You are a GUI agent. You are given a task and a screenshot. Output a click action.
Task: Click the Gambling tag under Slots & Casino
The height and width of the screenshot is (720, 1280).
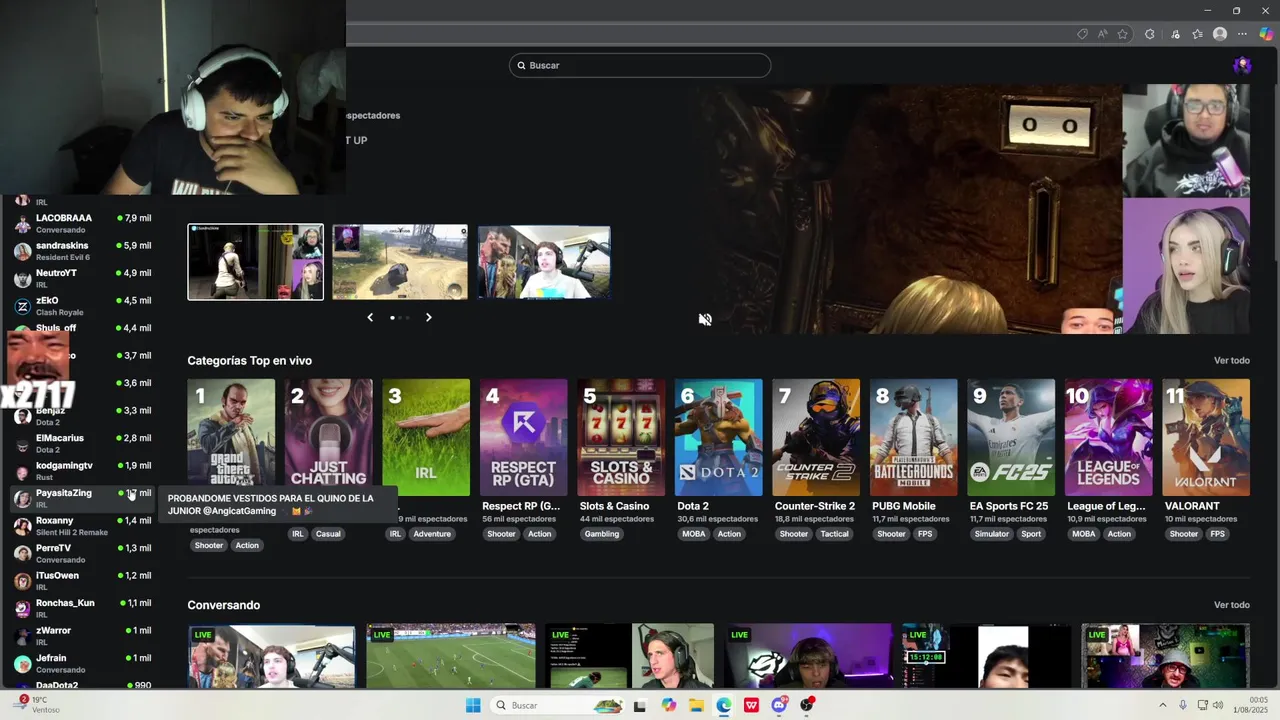click(602, 534)
